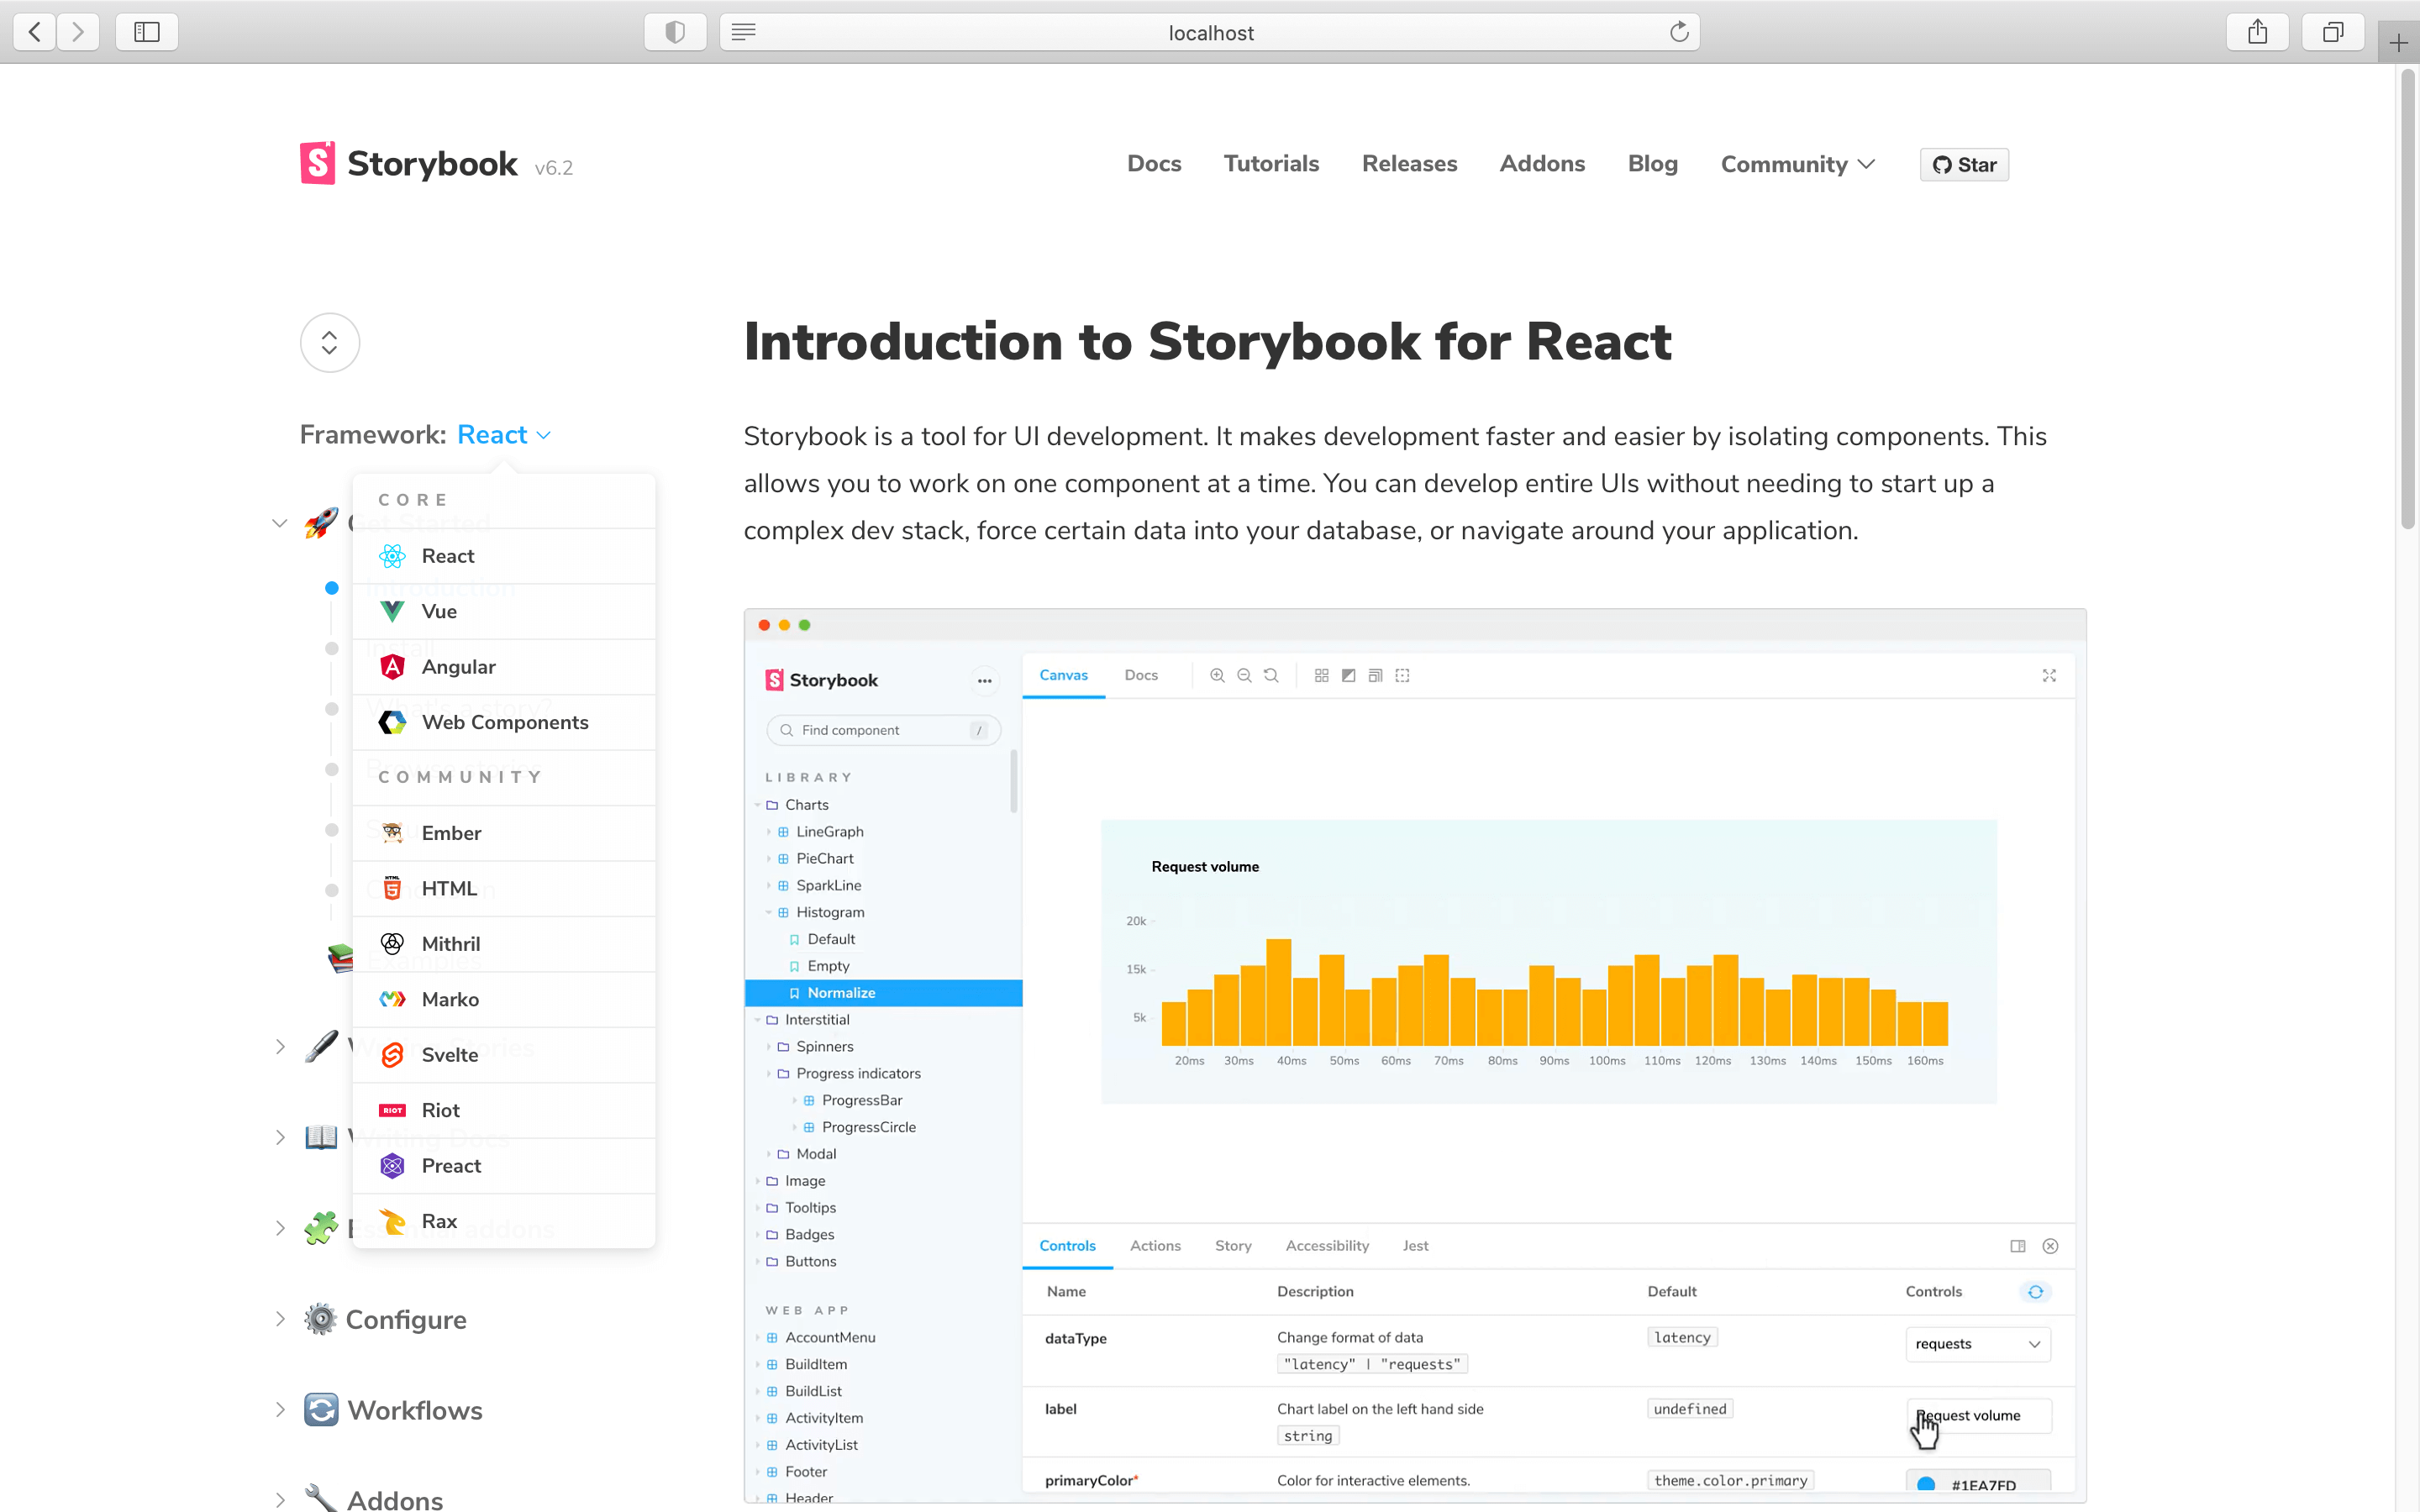
Task: Click the localhost address bar
Action: click(1210, 32)
